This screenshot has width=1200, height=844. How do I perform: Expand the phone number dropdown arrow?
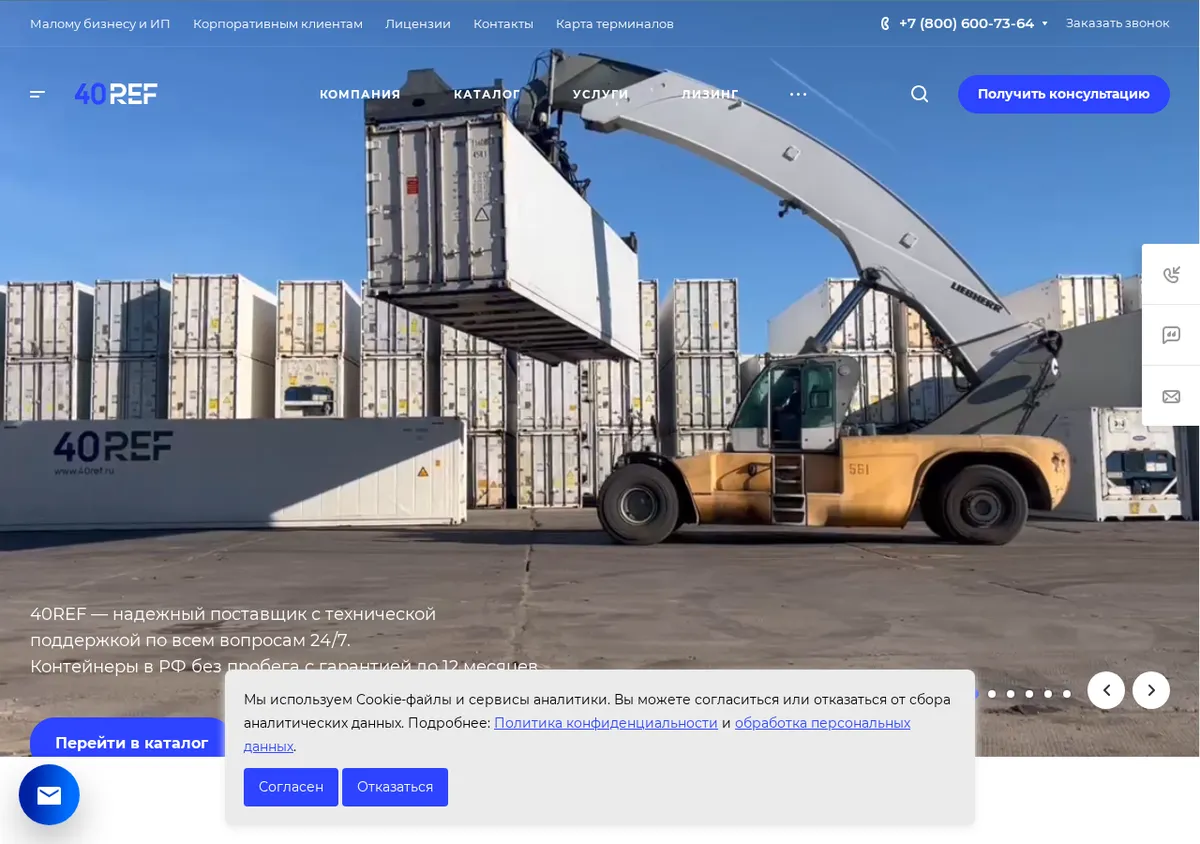point(1045,23)
